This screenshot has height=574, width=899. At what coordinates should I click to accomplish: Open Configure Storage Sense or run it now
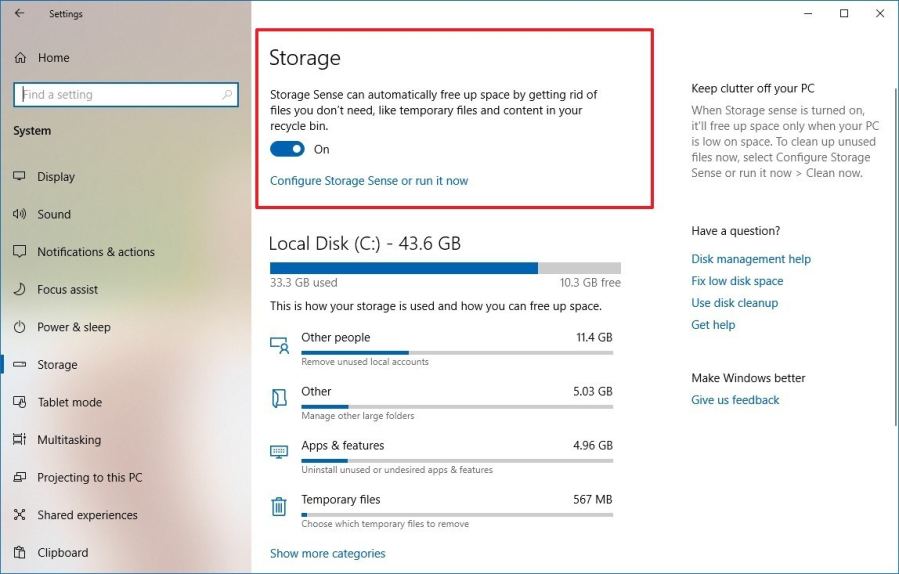tap(369, 181)
